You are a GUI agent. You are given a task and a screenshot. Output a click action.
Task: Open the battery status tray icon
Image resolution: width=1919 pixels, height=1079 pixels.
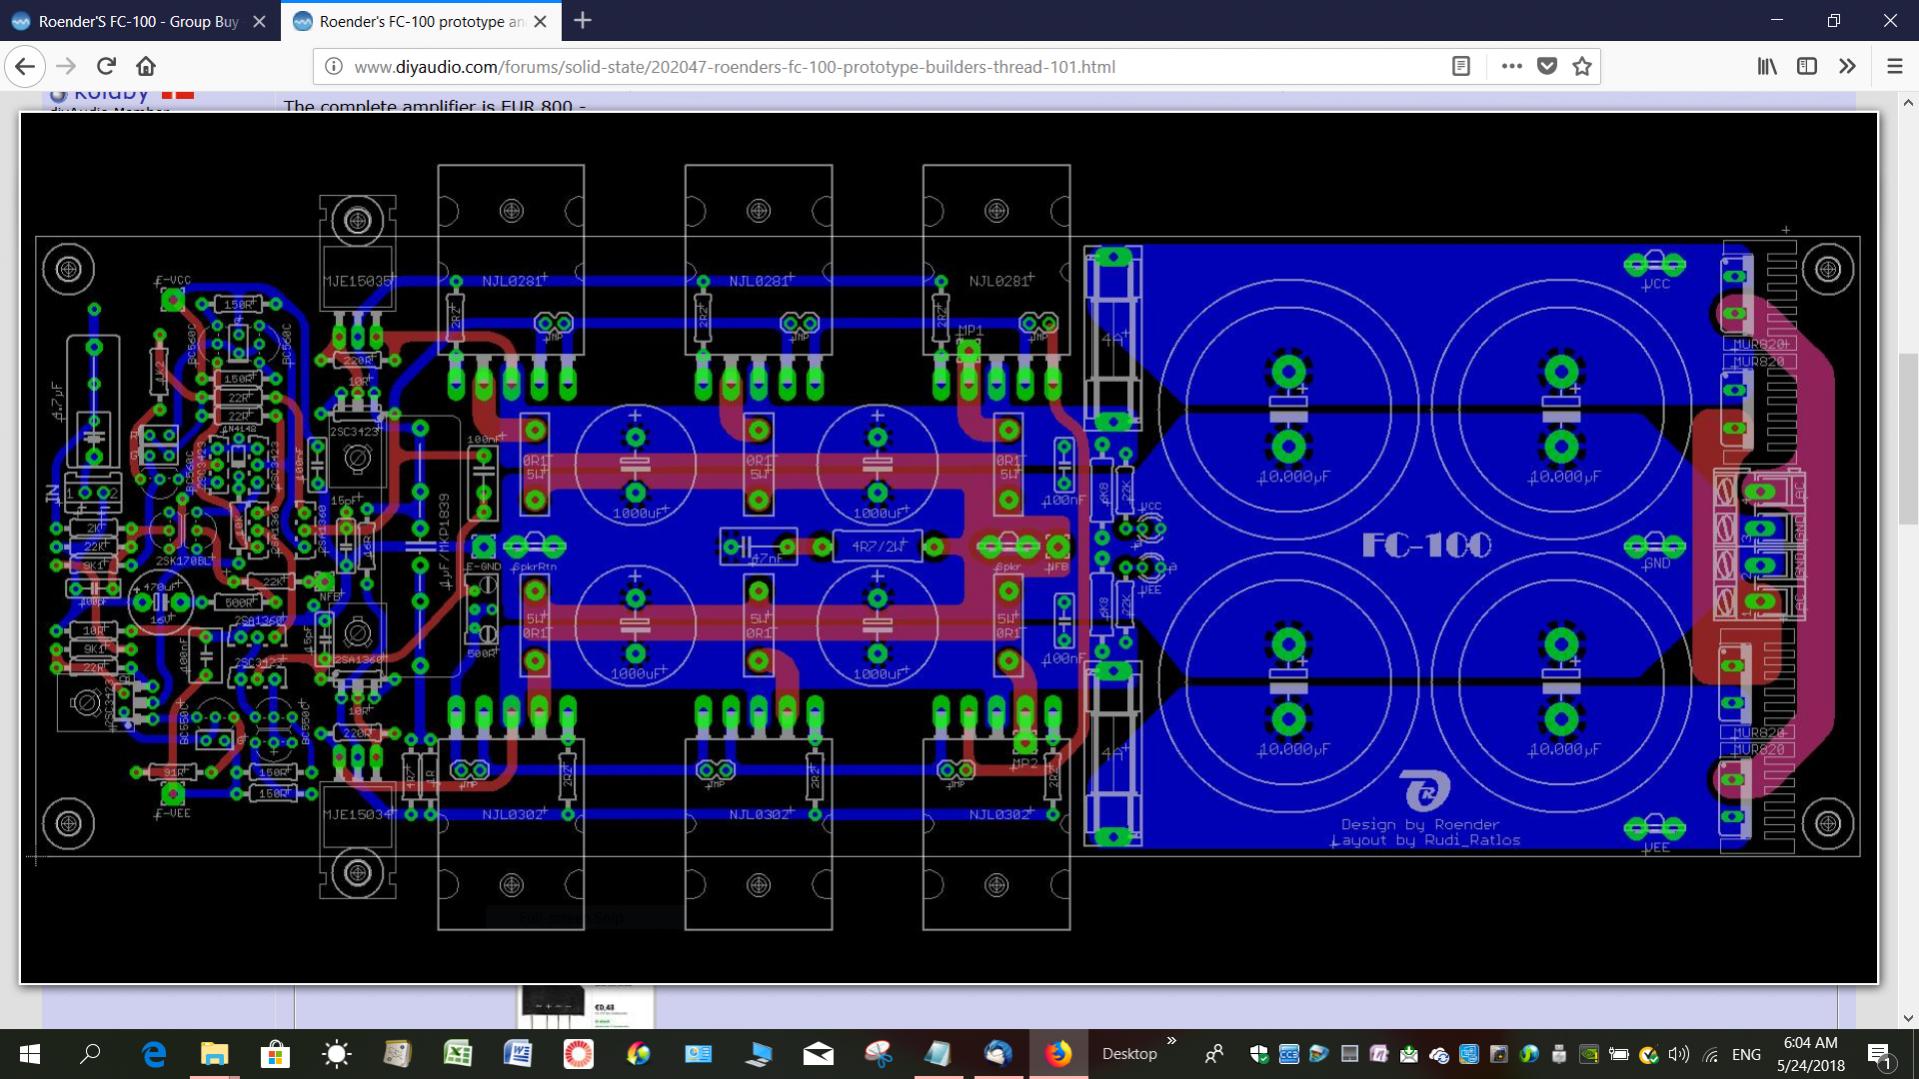pyautogui.click(x=1619, y=1054)
